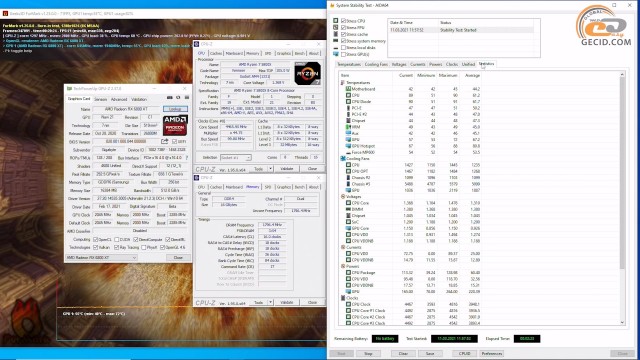Click the upper CPU-Z title bar icon
This screenshot has width=640, height=360.
coord(197,44)
